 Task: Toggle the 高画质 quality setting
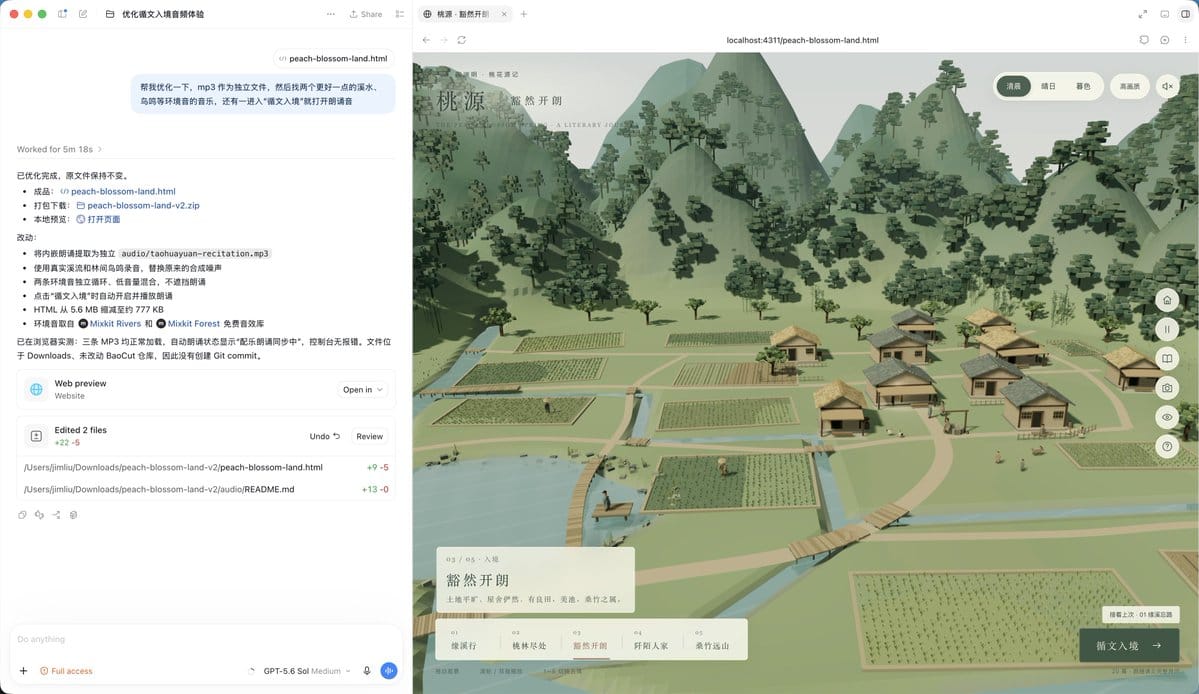[1129, 86]
